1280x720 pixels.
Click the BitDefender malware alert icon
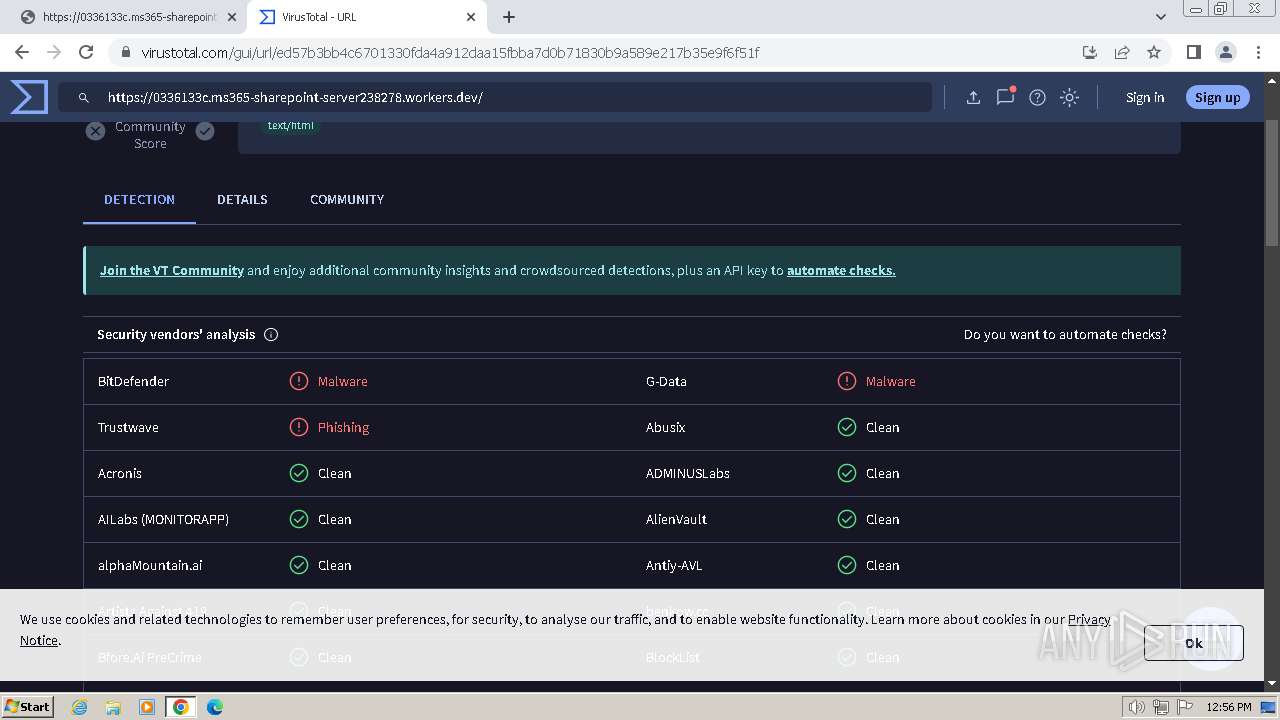(x=299, y=381)
